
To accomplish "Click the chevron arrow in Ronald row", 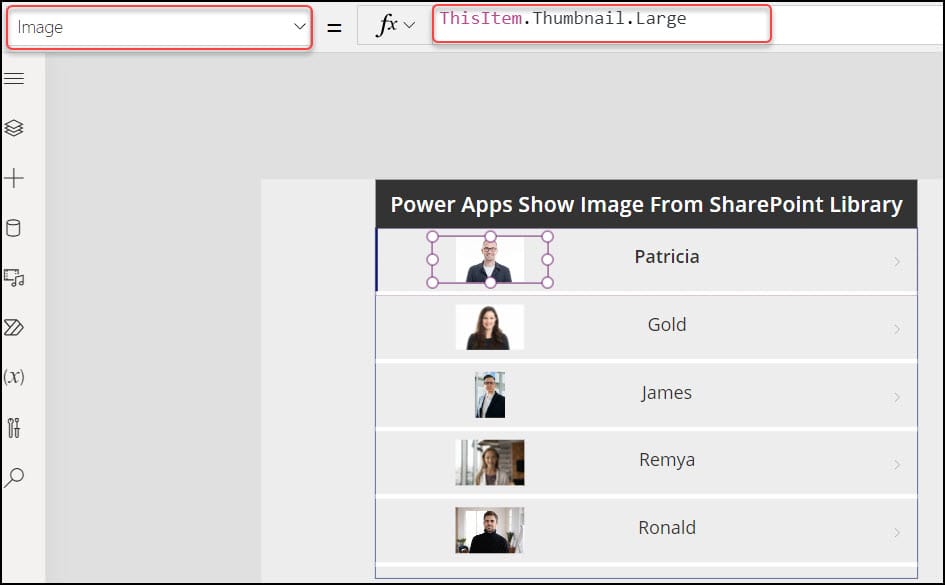I will point(897,533).
